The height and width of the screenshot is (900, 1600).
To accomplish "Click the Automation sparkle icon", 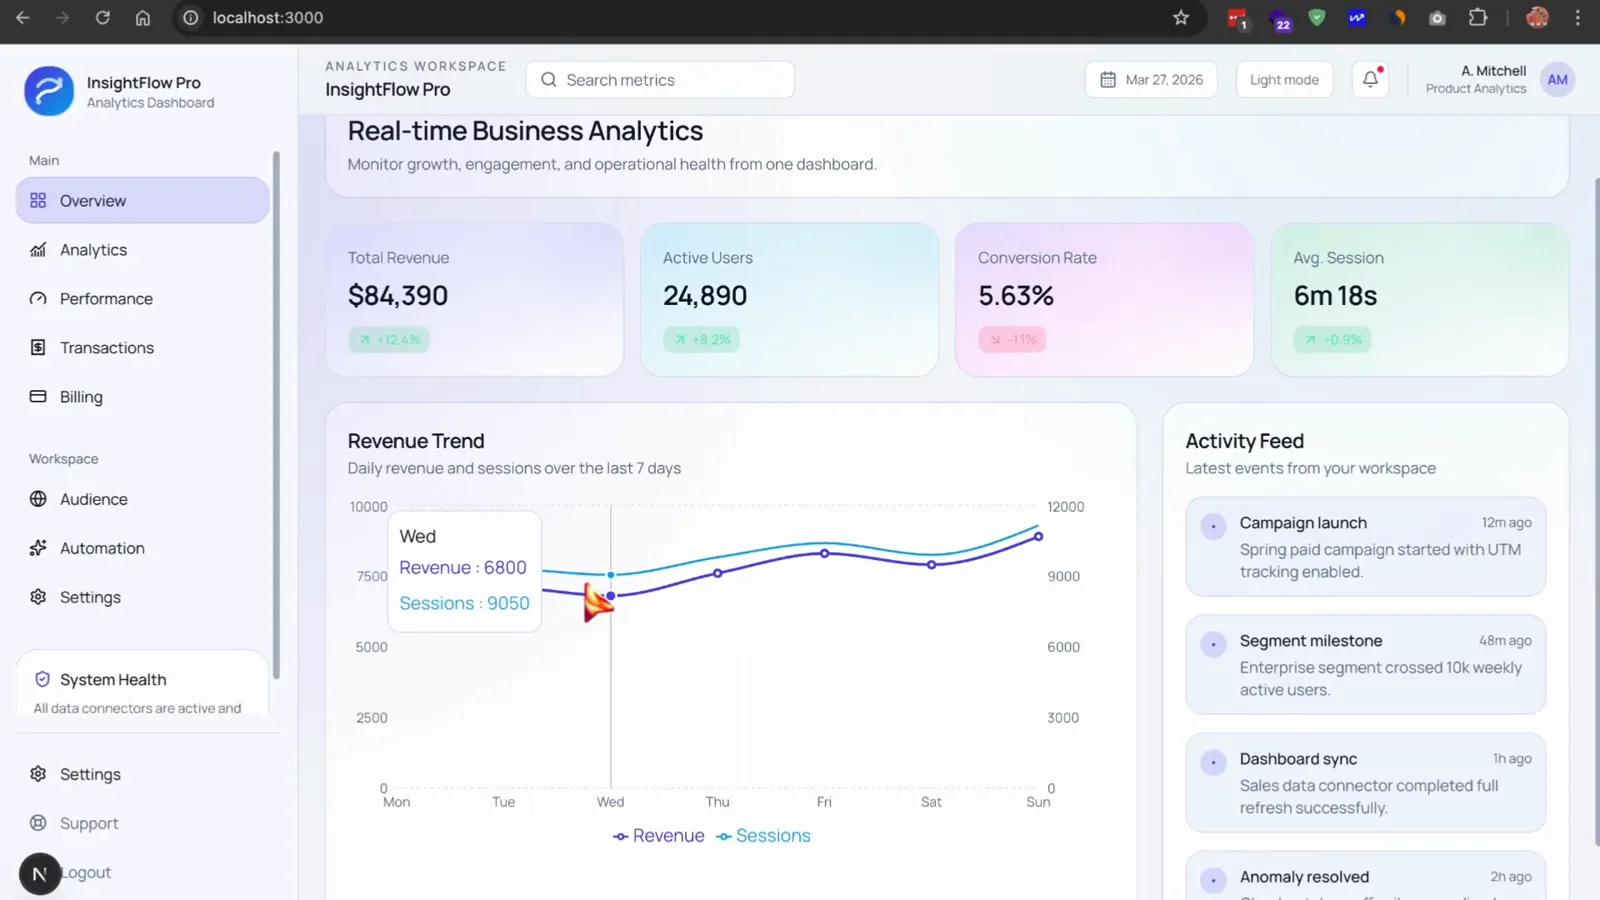I will [x=38, y=548].
